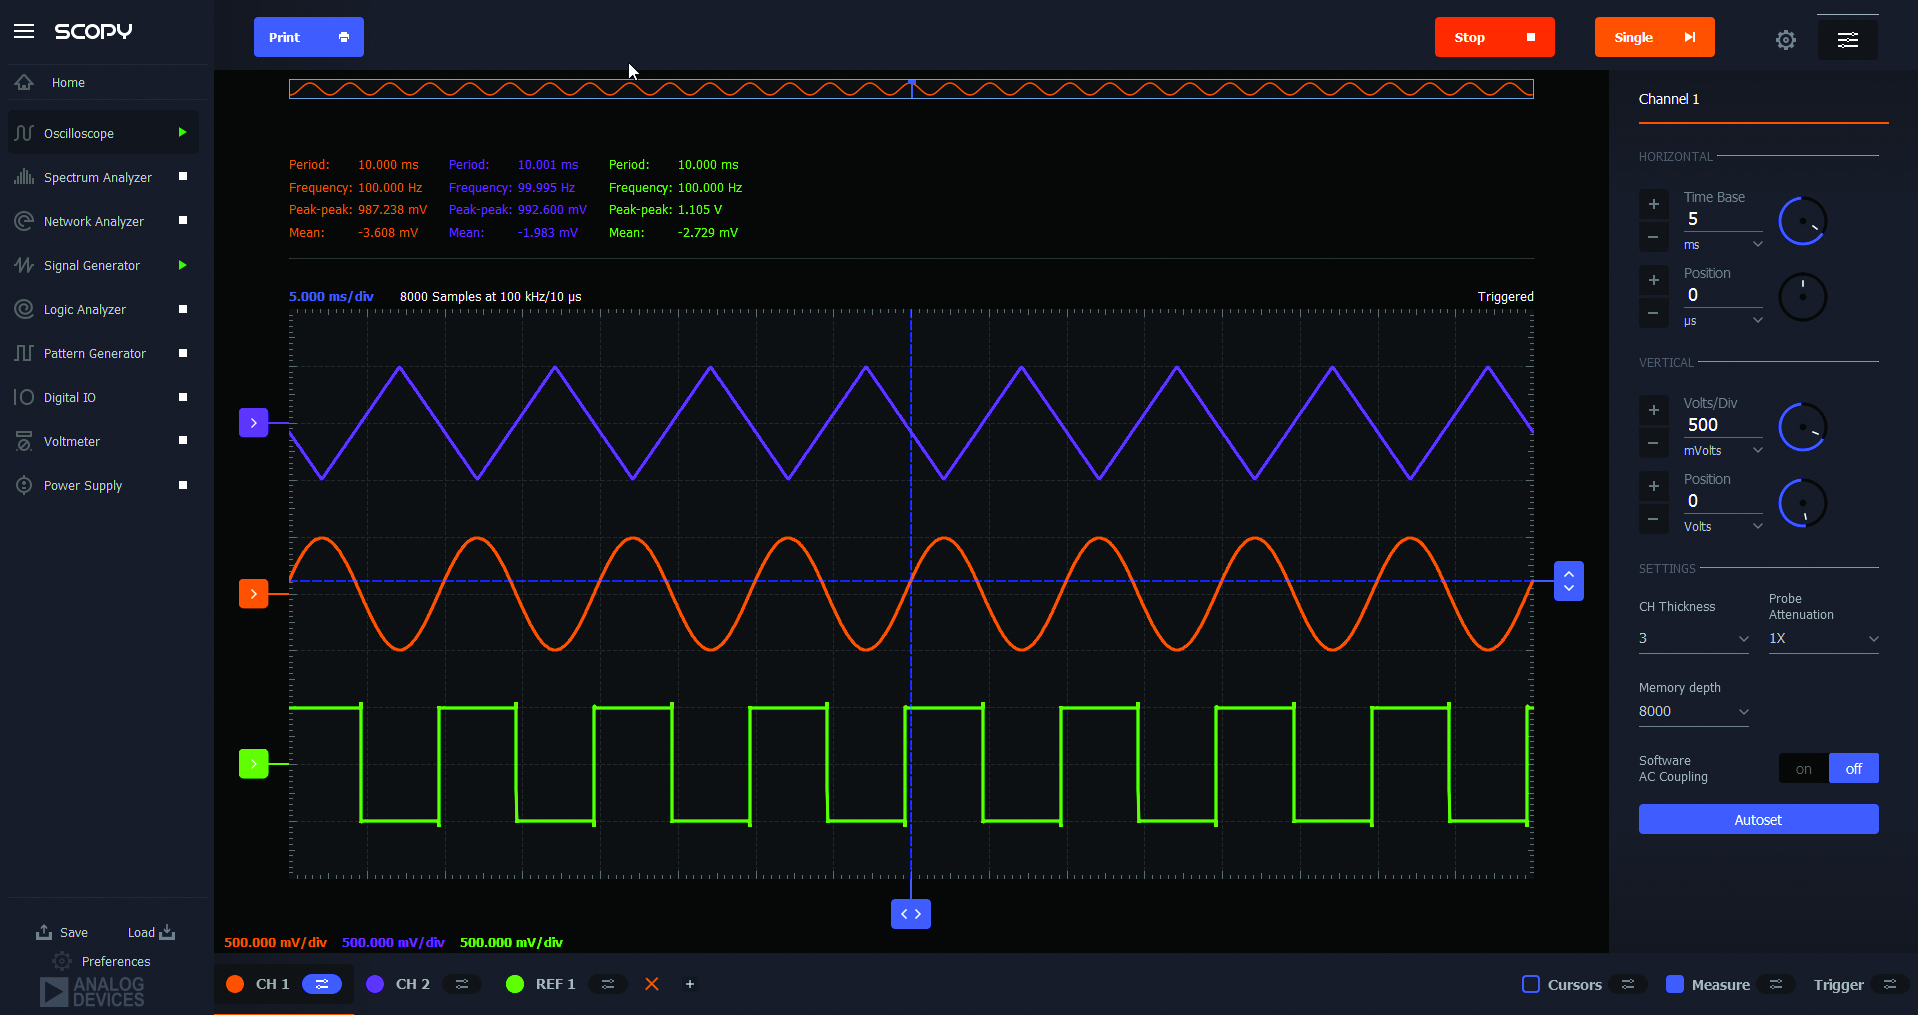Open the CH Thickness dropdown

point(1693,639)
